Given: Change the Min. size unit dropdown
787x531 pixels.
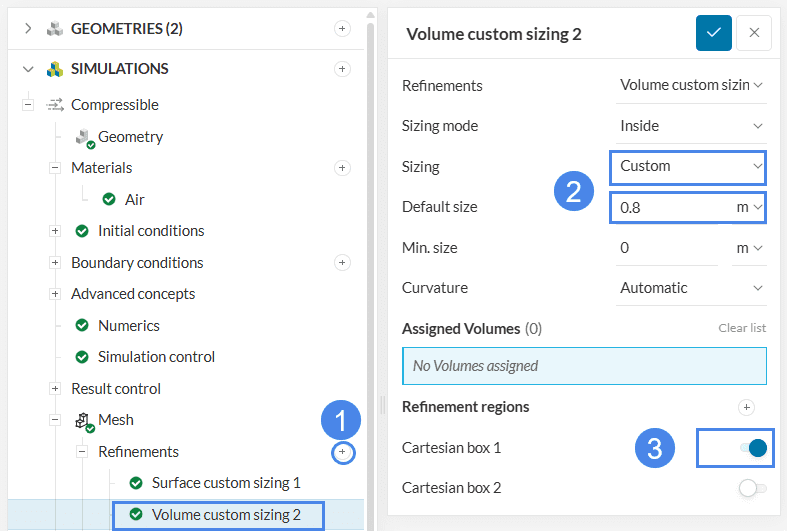Looking at the screenshot, I should pyautogui.click(x=750, y=247).
